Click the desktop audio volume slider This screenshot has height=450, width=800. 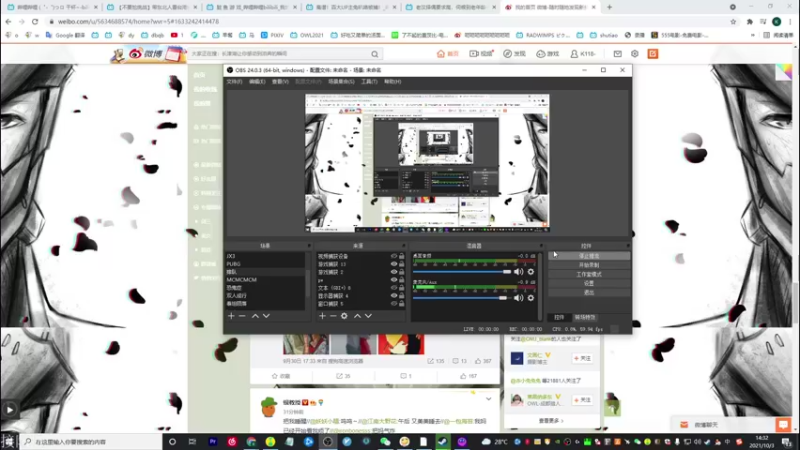coord(462,272)
